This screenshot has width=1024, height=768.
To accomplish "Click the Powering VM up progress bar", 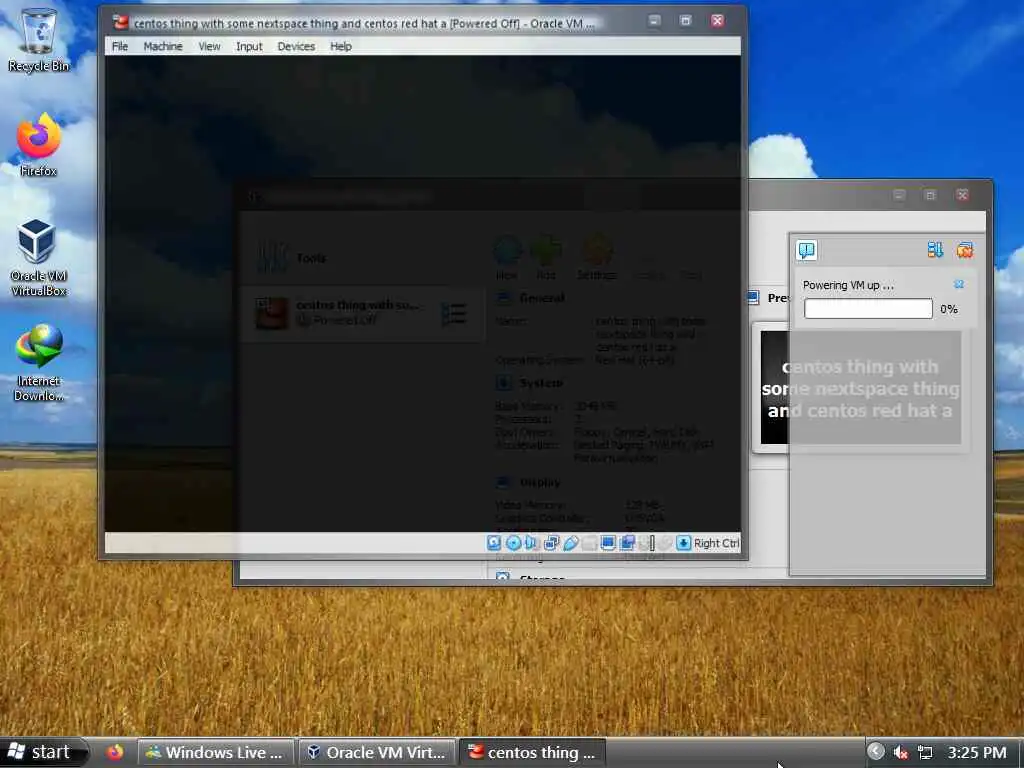I will [x=868, y=309].
